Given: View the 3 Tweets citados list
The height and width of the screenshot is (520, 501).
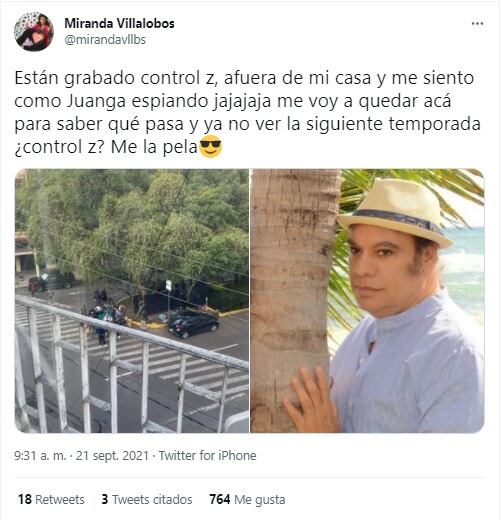Looking at the screenshot, I should [x=147, y=499].
